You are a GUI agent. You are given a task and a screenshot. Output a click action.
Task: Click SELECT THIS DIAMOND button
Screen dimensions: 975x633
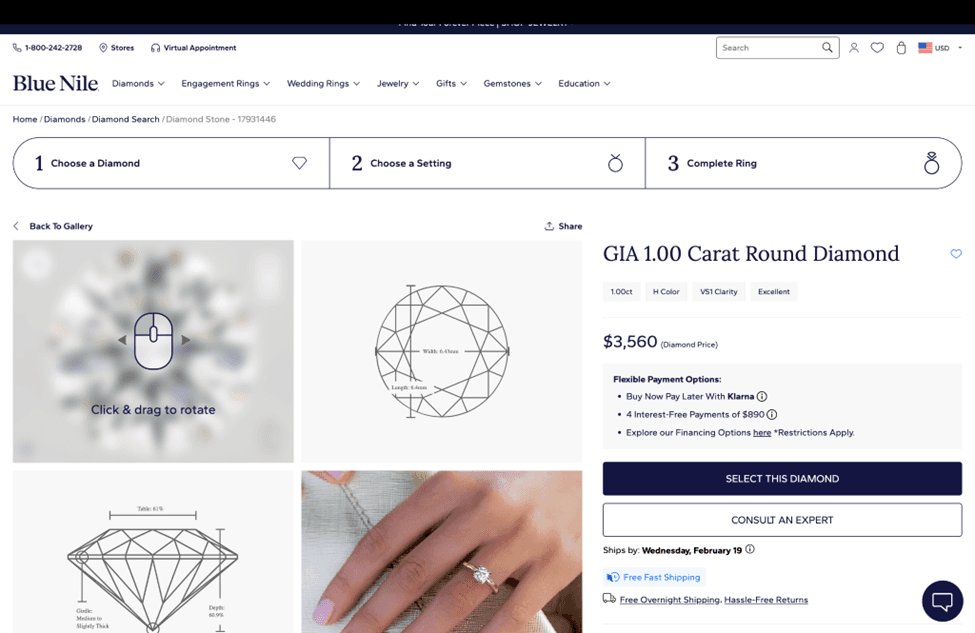pyautogui.click(x=782, y=479)
